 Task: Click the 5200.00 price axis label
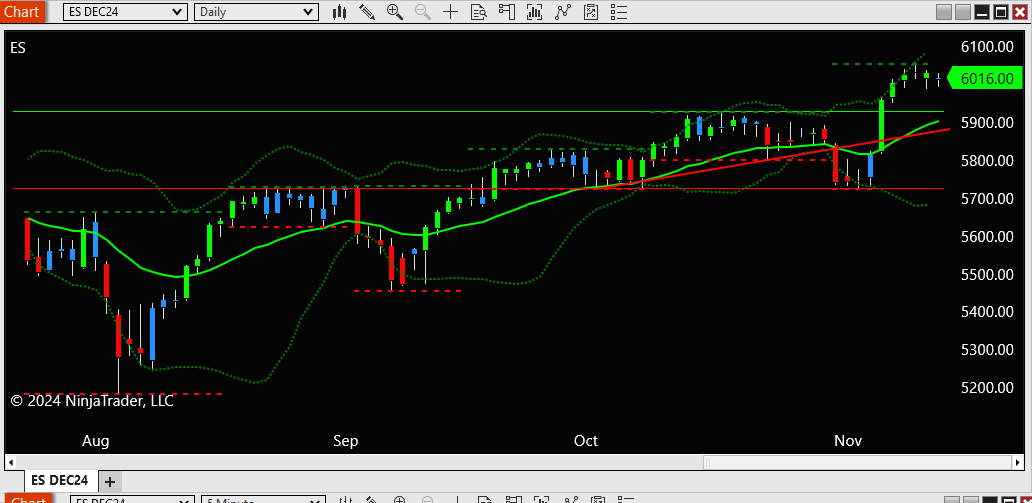click(x=986, y=387)
